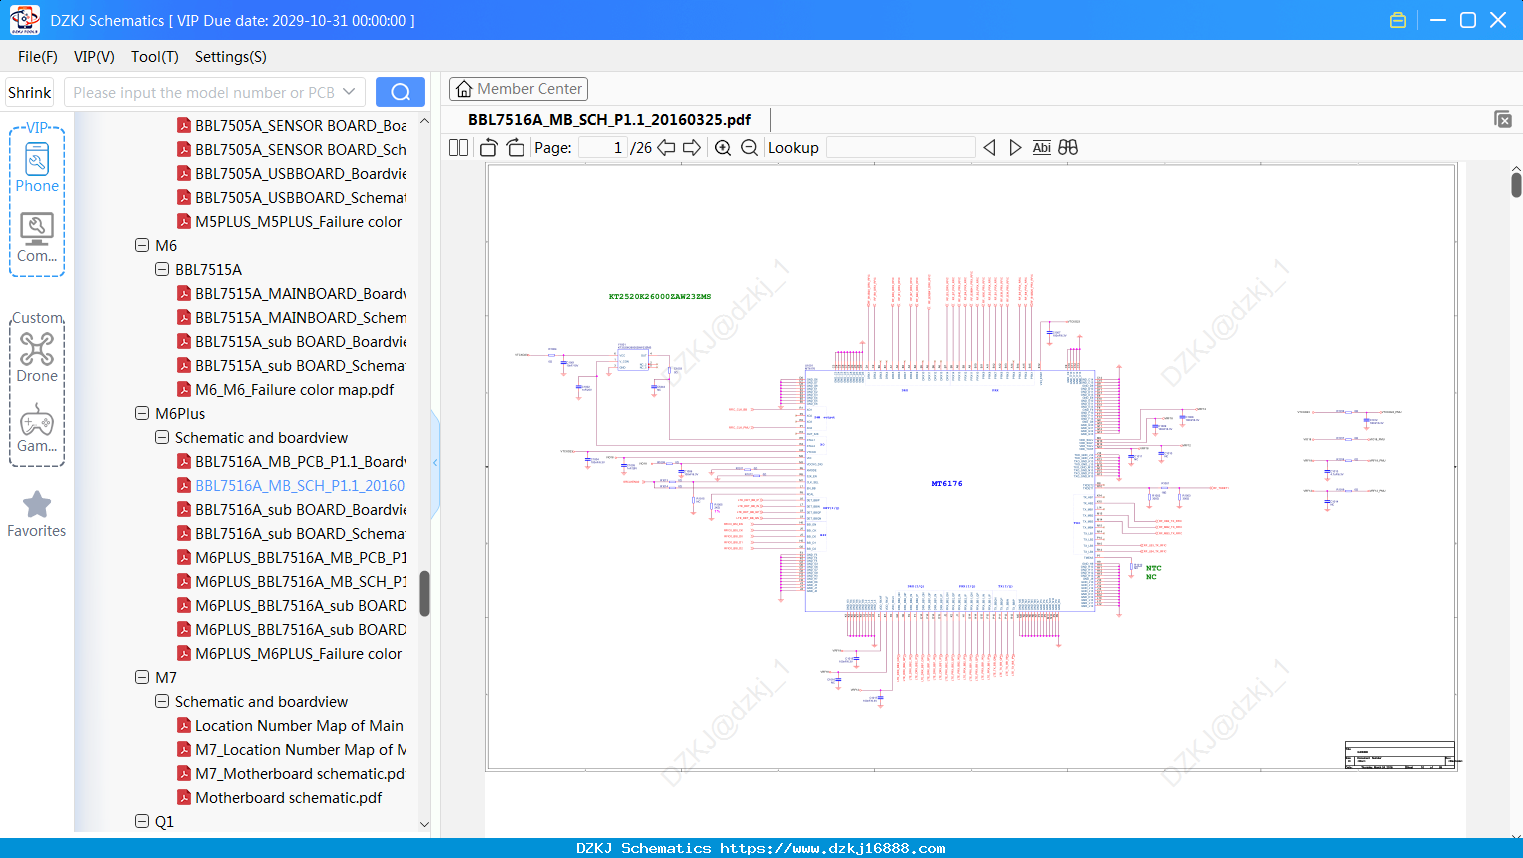Click the yellow briefcase icon in title bar
Image resolution: width=1523 pixels, height=858 pixels.
(x=1398, y=20)
